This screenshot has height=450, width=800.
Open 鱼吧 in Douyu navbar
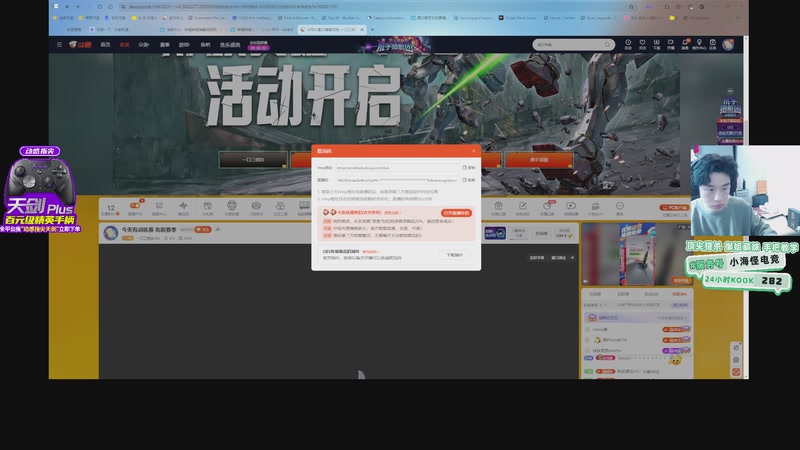[205, 45]
